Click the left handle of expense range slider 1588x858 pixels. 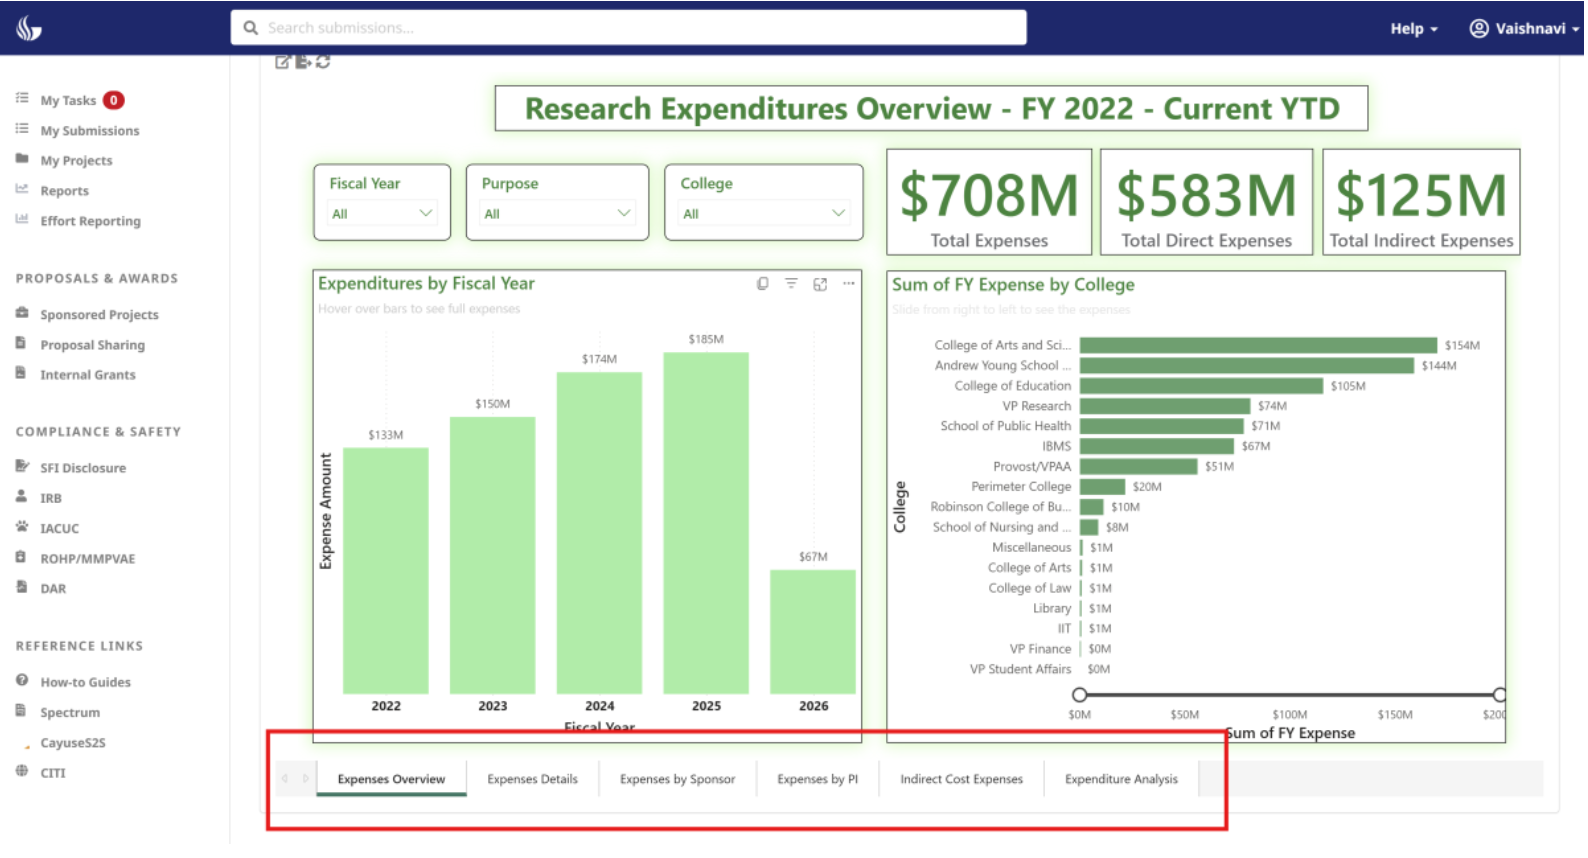[x=1079, y=695]
